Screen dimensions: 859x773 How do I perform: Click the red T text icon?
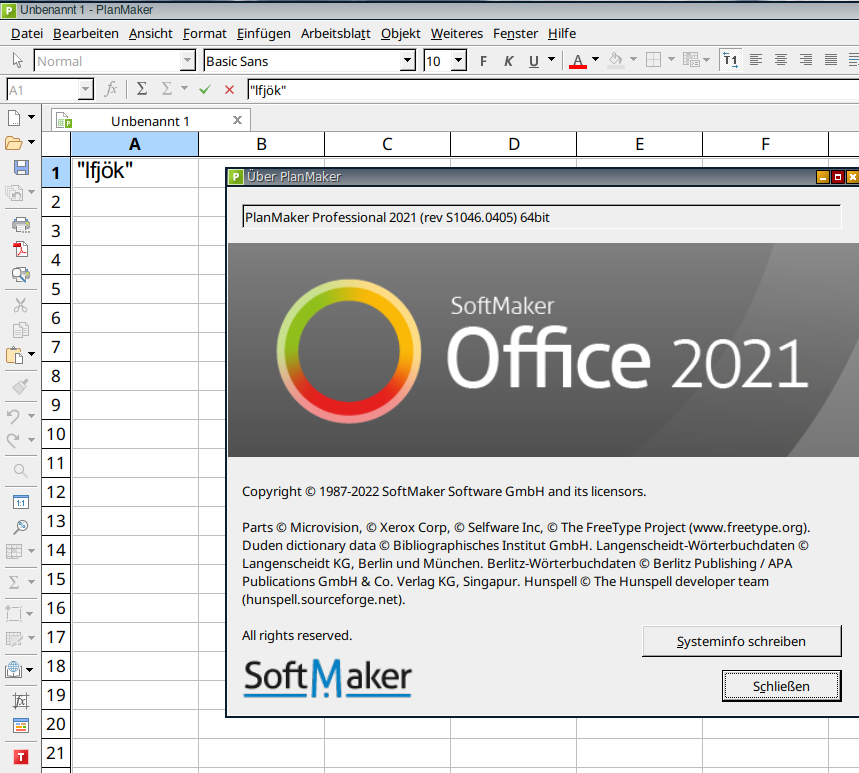21,757
